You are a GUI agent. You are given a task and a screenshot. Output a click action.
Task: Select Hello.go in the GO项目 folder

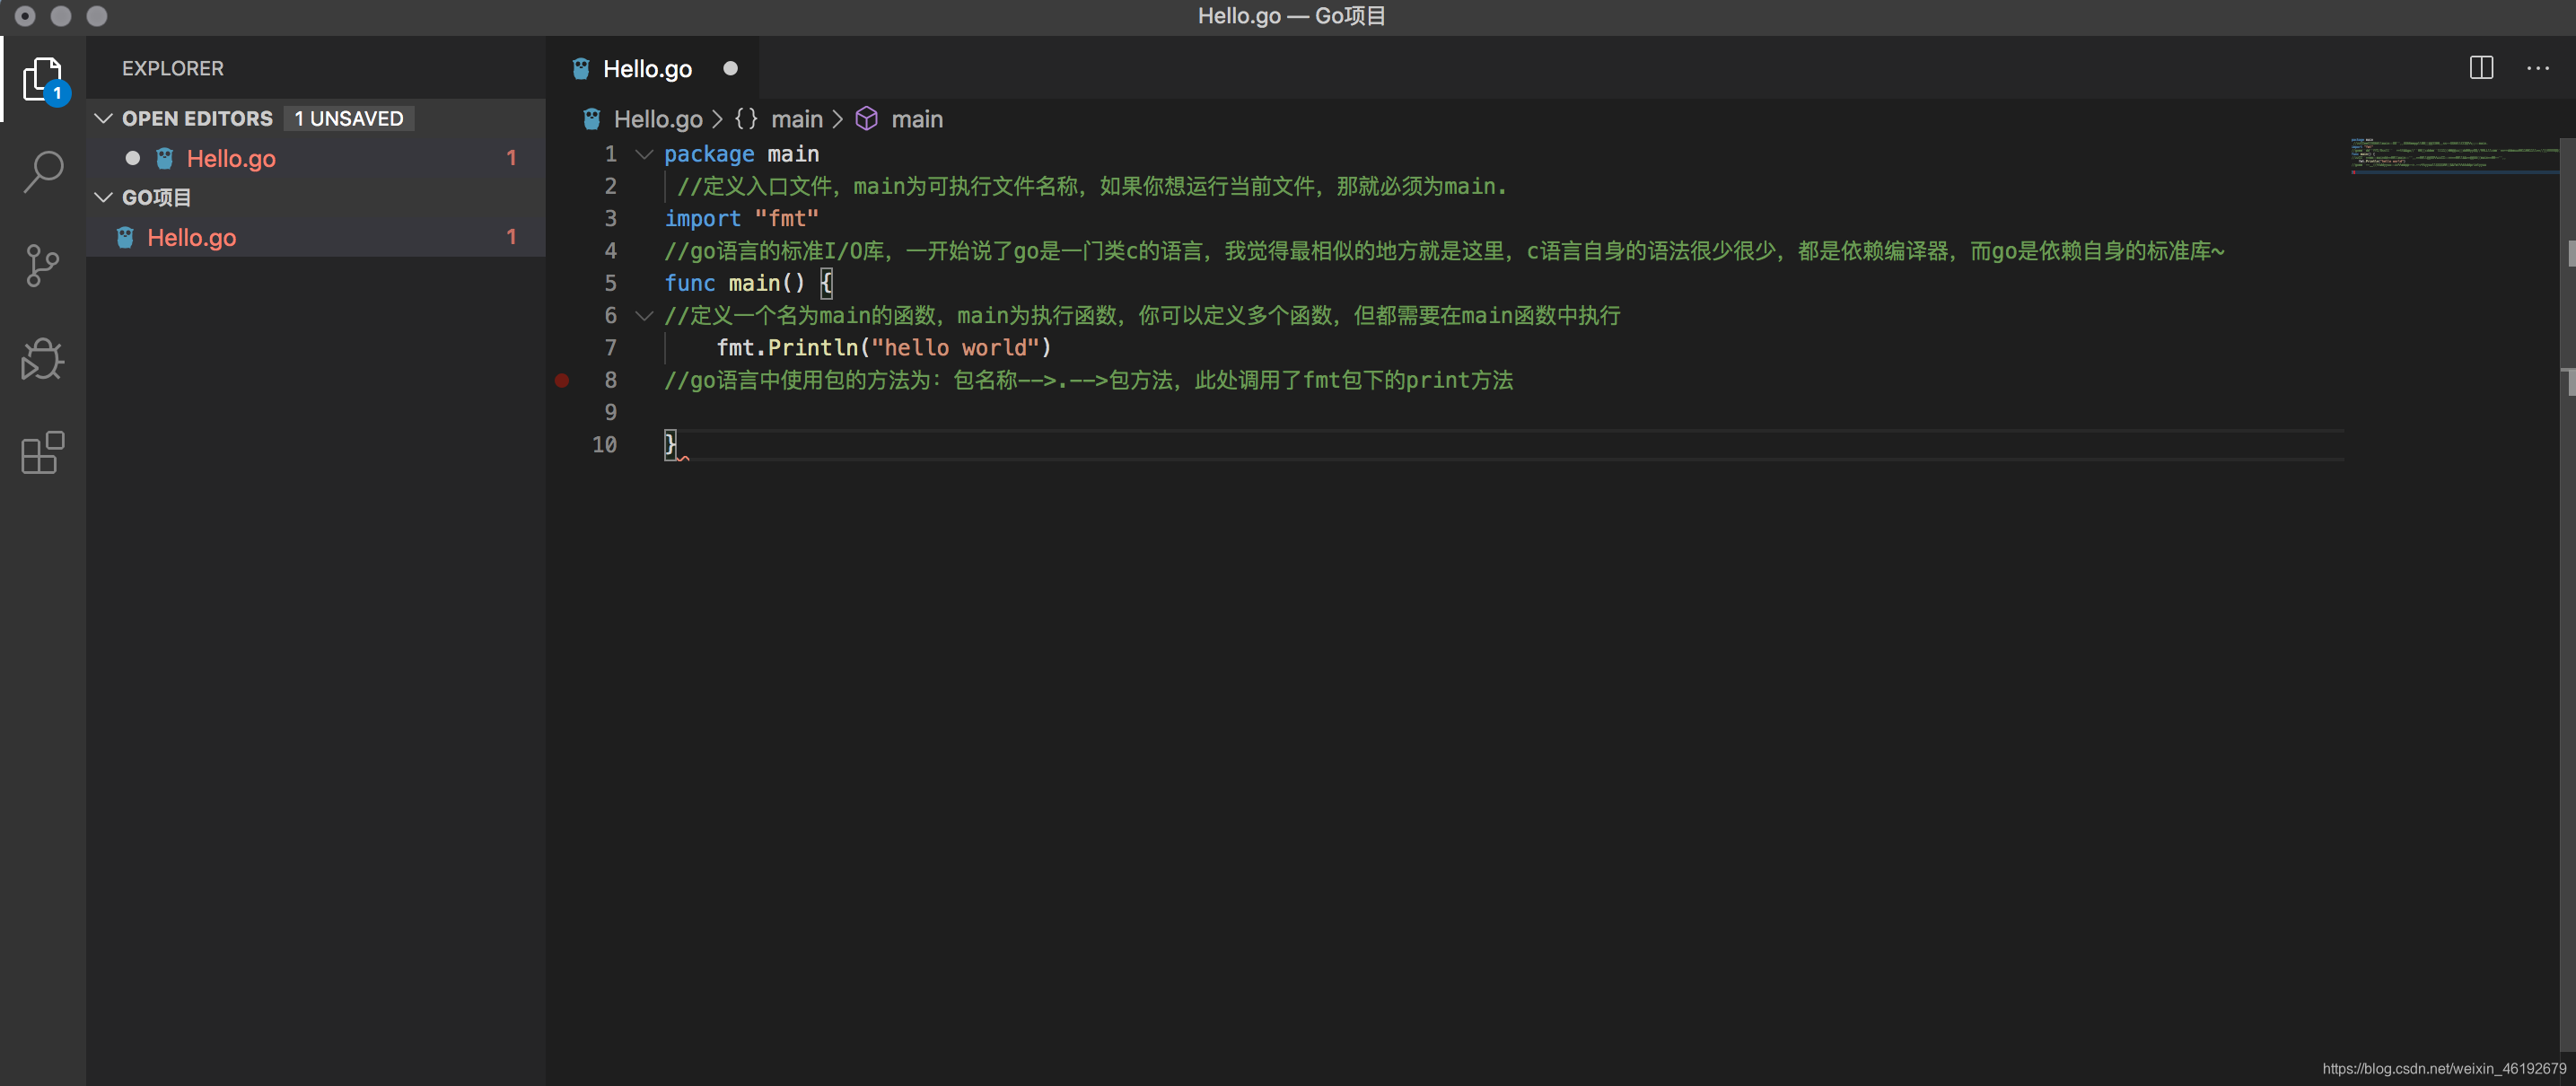coord(315,237)
